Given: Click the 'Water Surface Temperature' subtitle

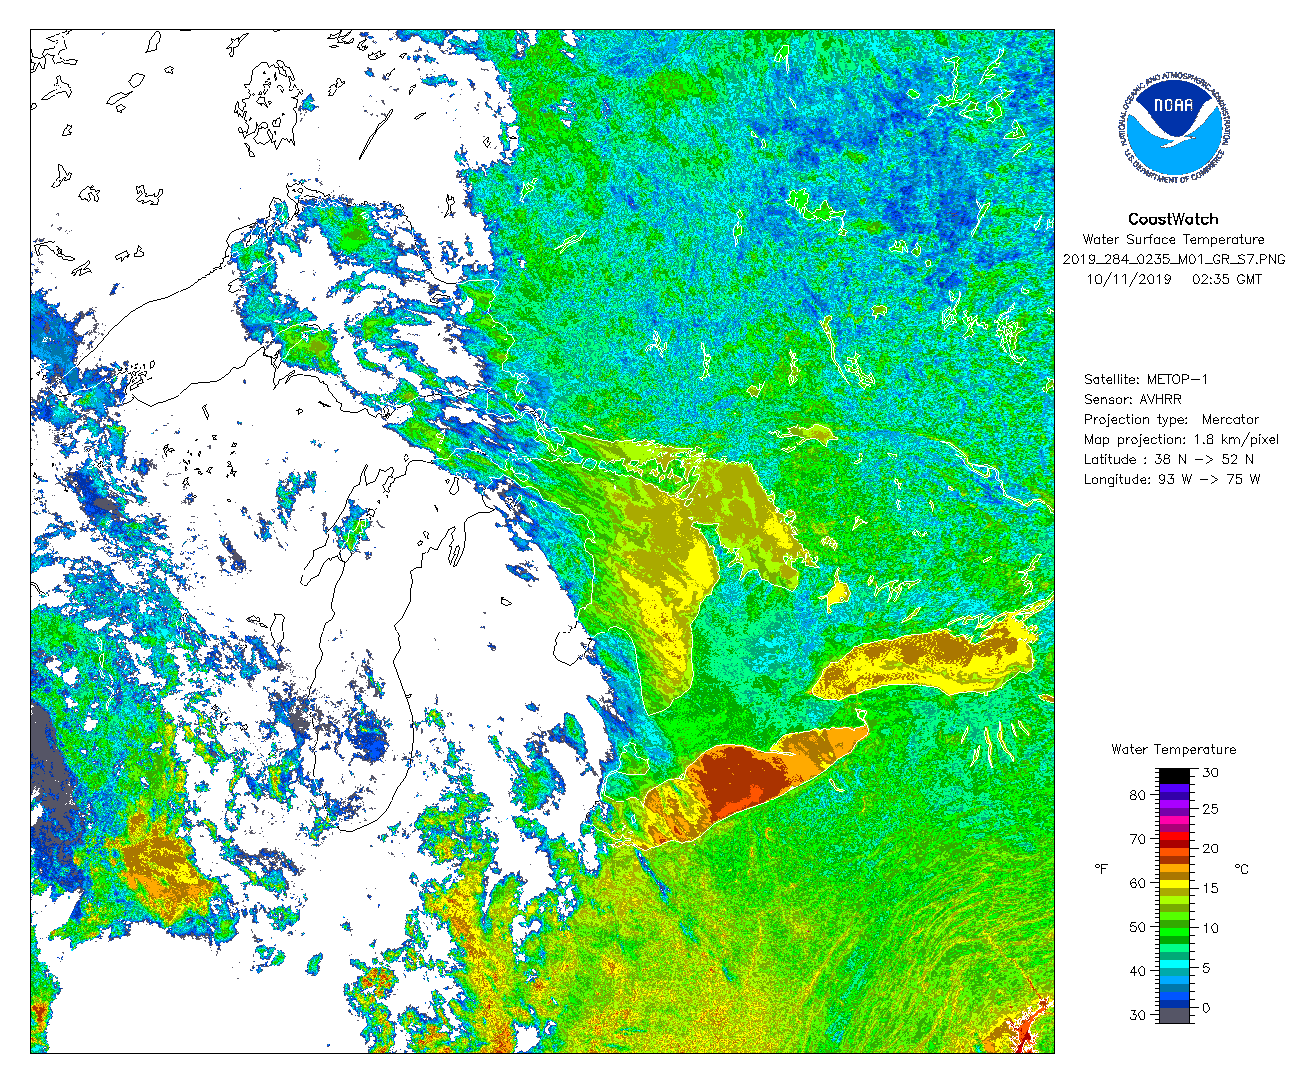Looking at the screenshot, I should (1173, 240).
